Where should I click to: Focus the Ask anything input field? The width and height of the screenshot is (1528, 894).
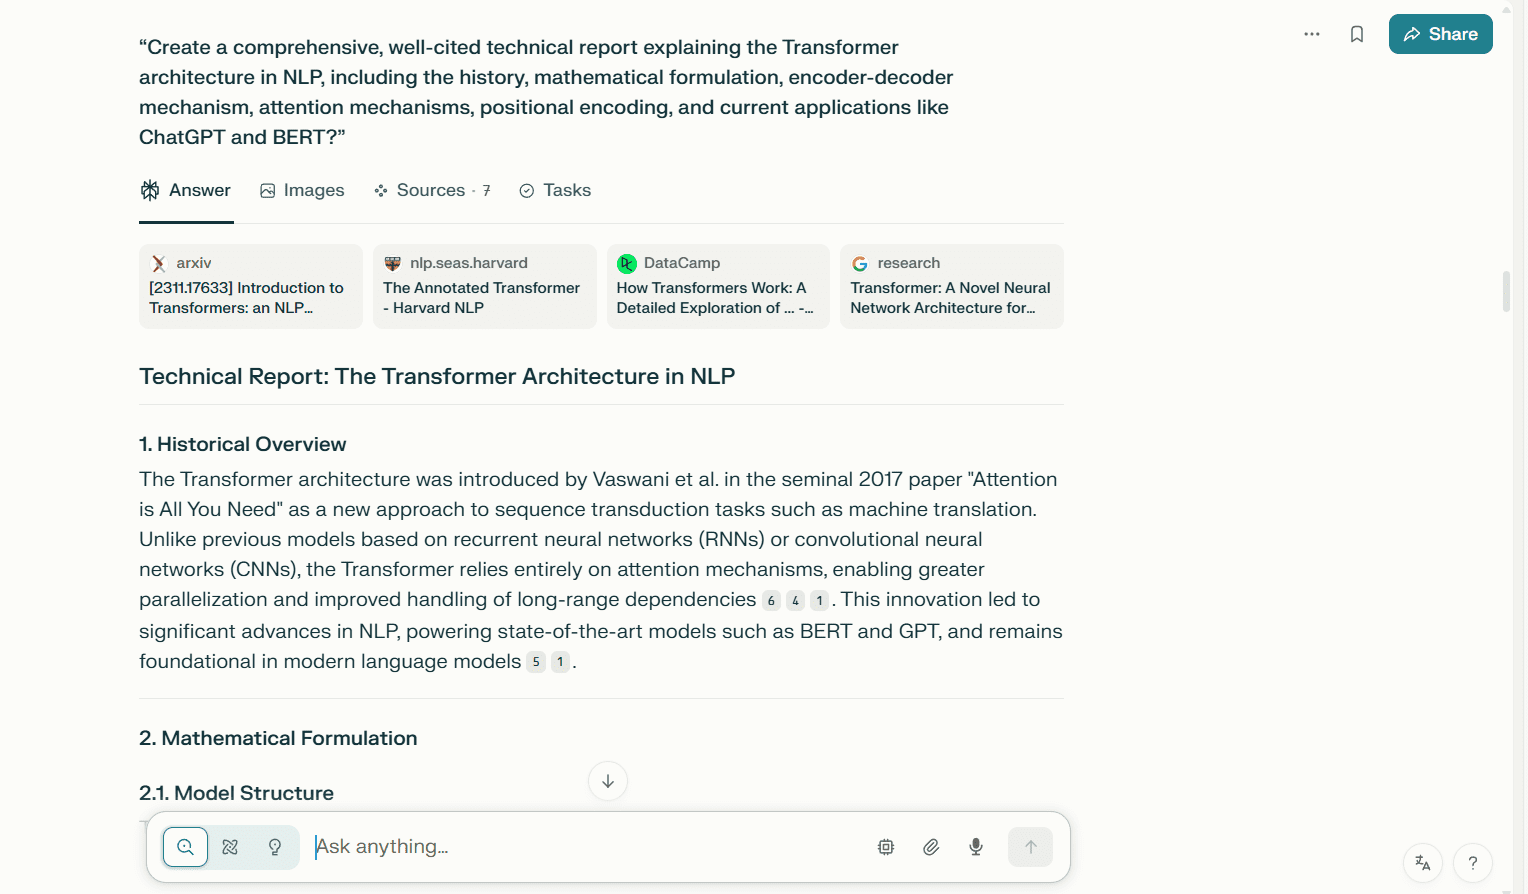(x=580, y=847)
